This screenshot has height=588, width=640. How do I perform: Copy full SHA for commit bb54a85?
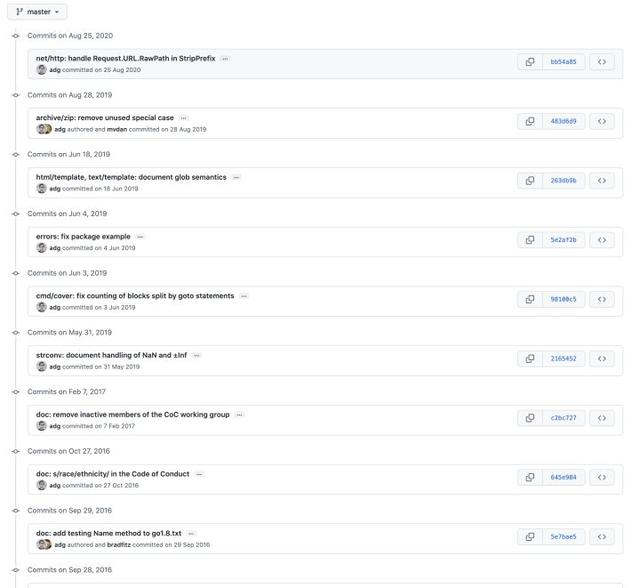[x=530, y=62]
